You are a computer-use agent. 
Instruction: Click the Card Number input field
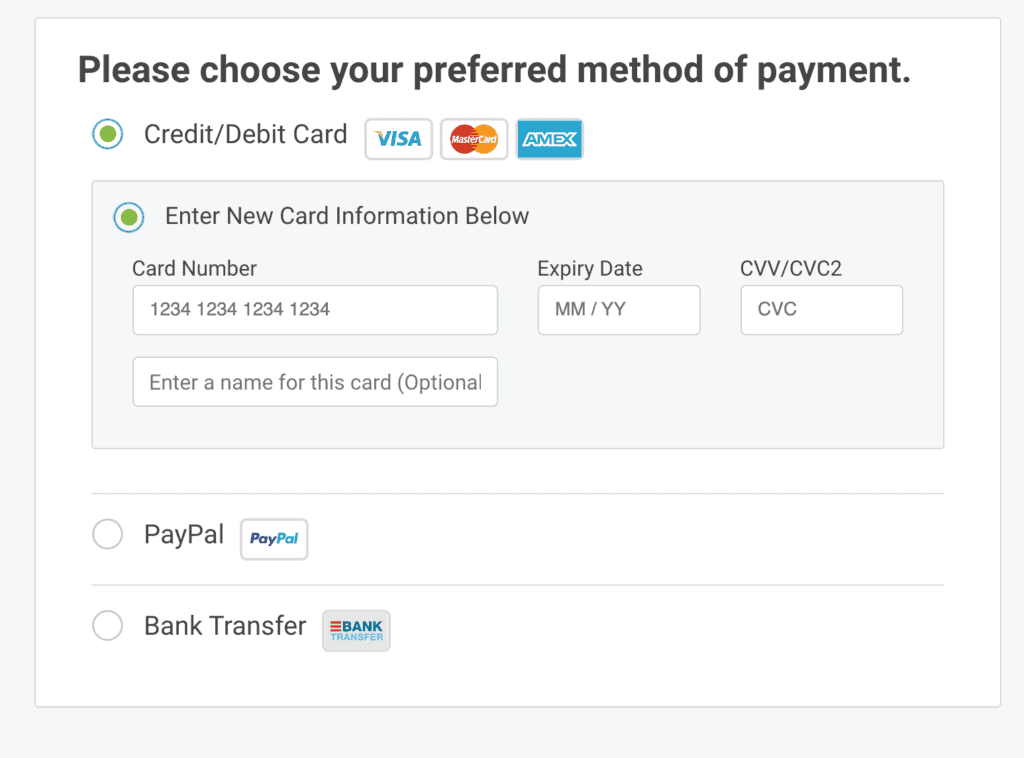click(x=315, y=310)
